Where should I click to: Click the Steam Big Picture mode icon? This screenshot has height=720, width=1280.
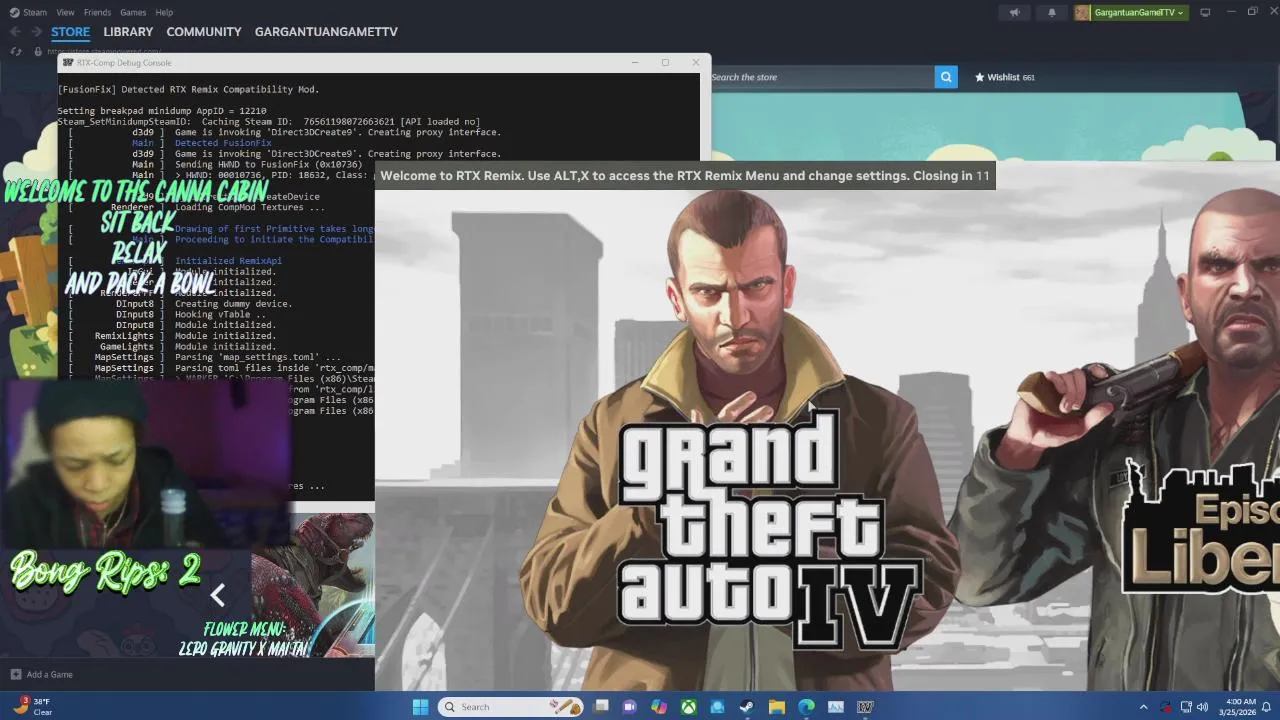click(1205, 12)
